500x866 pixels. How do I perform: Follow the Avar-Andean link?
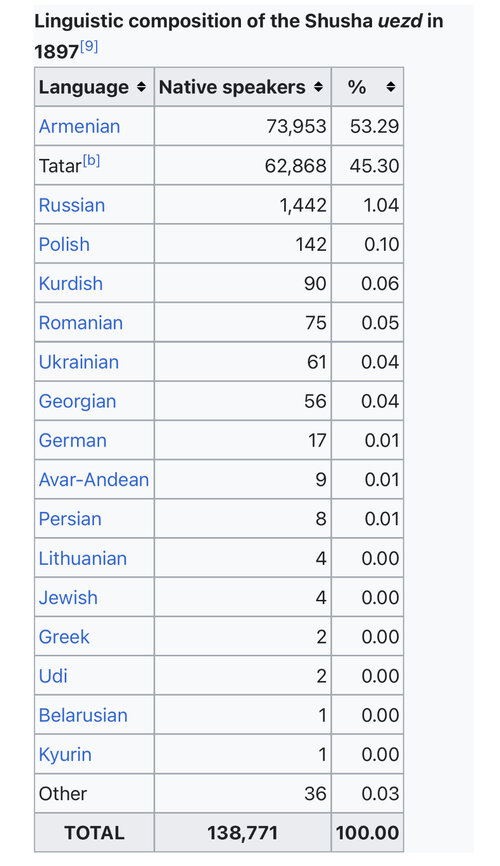click(x=94, y=480)
